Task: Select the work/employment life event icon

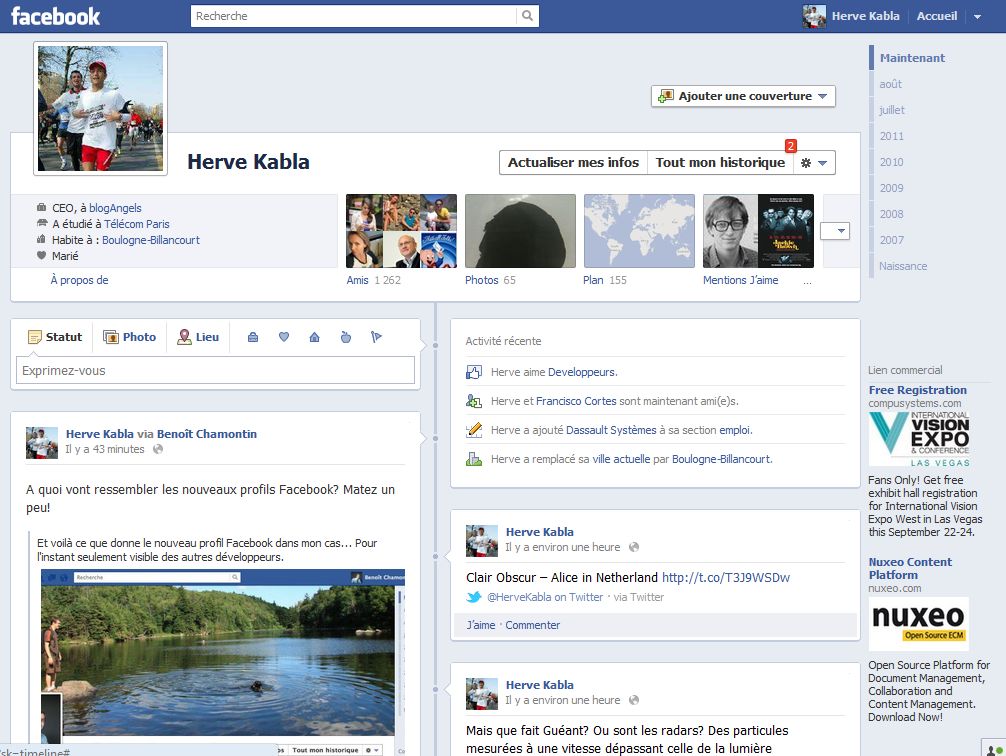Action: coord(253,337)
